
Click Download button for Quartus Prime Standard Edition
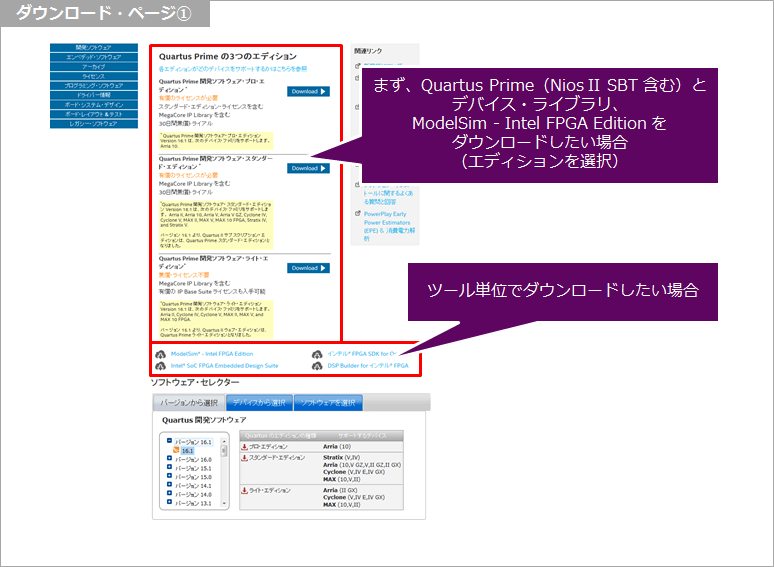tap(309, 169)
